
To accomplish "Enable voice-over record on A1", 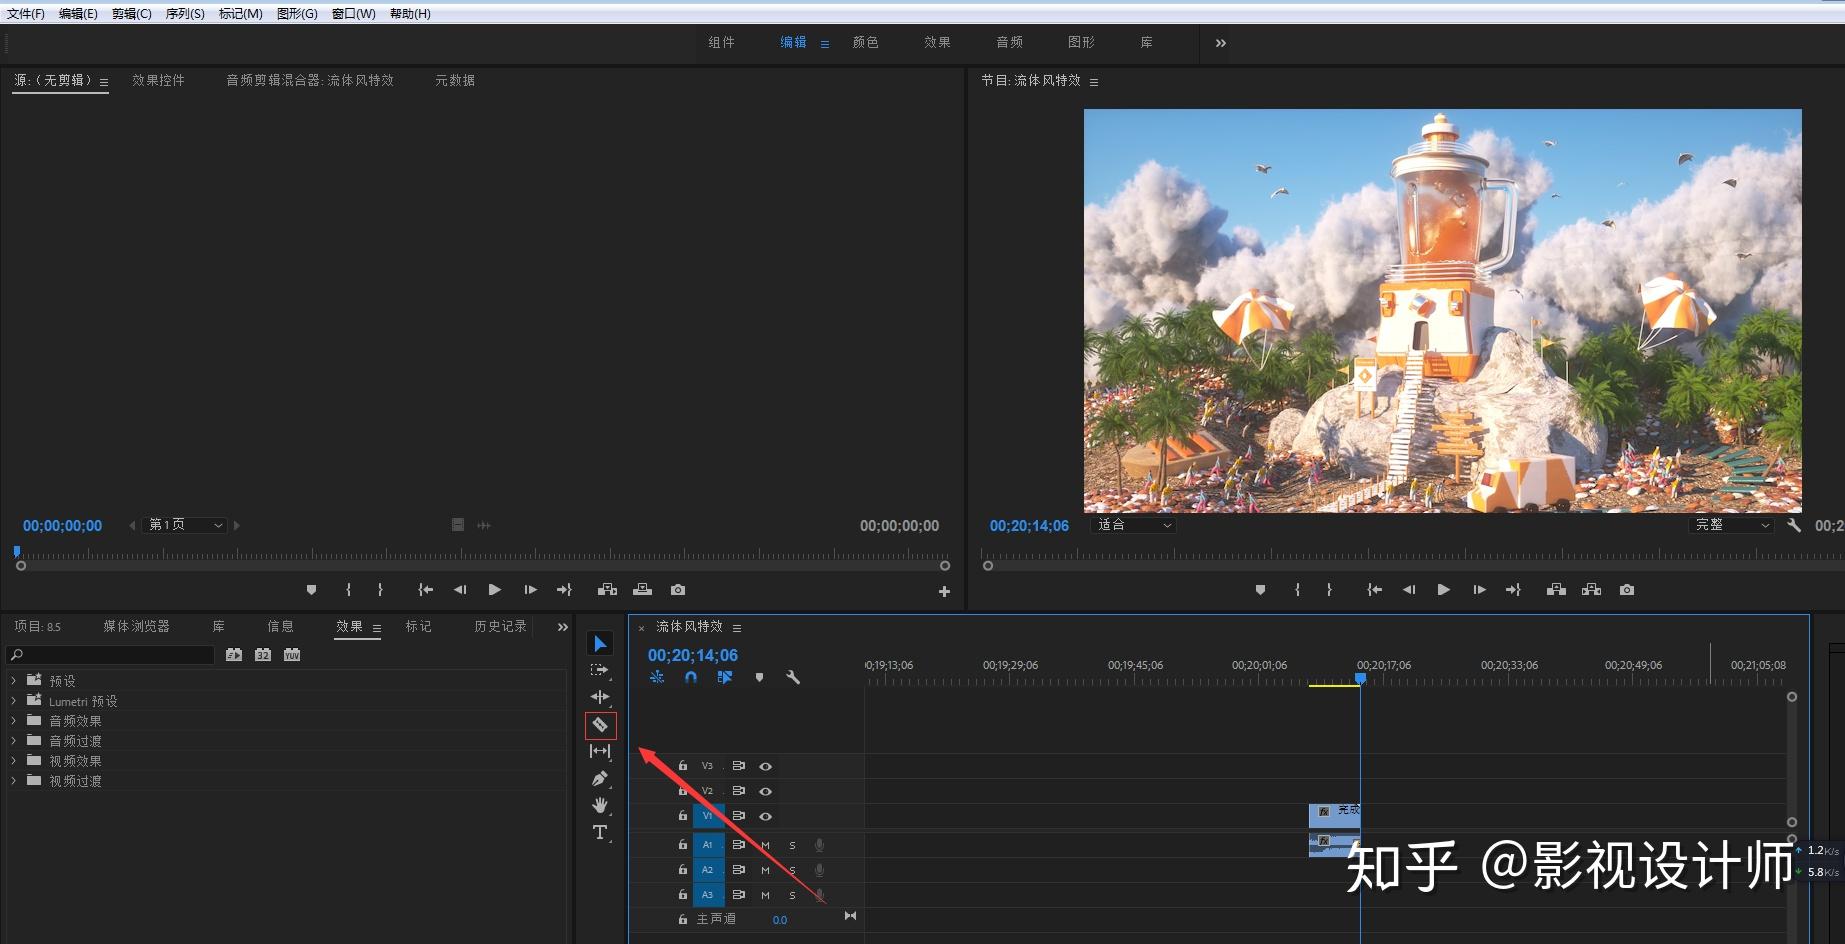I will point(819,845).
